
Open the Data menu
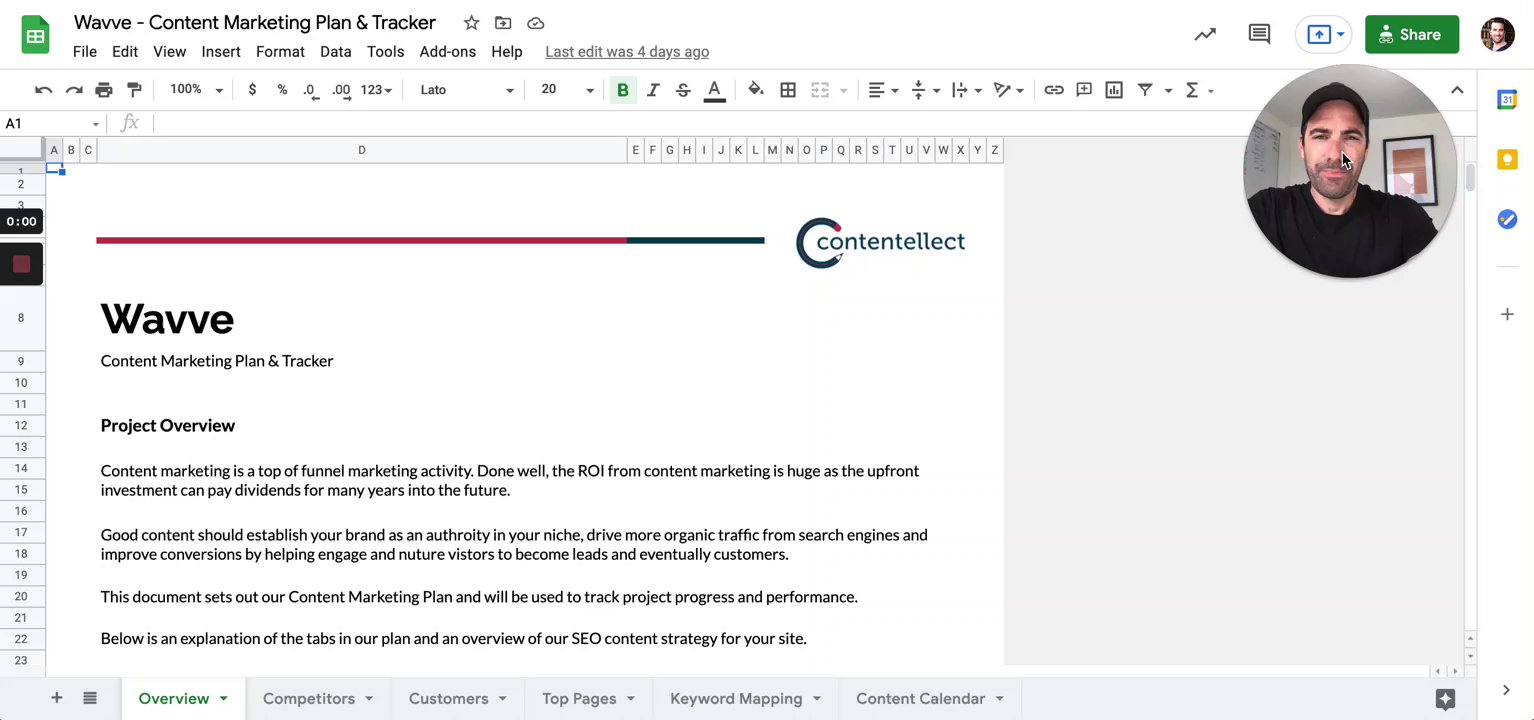click(x=335, y=52)
